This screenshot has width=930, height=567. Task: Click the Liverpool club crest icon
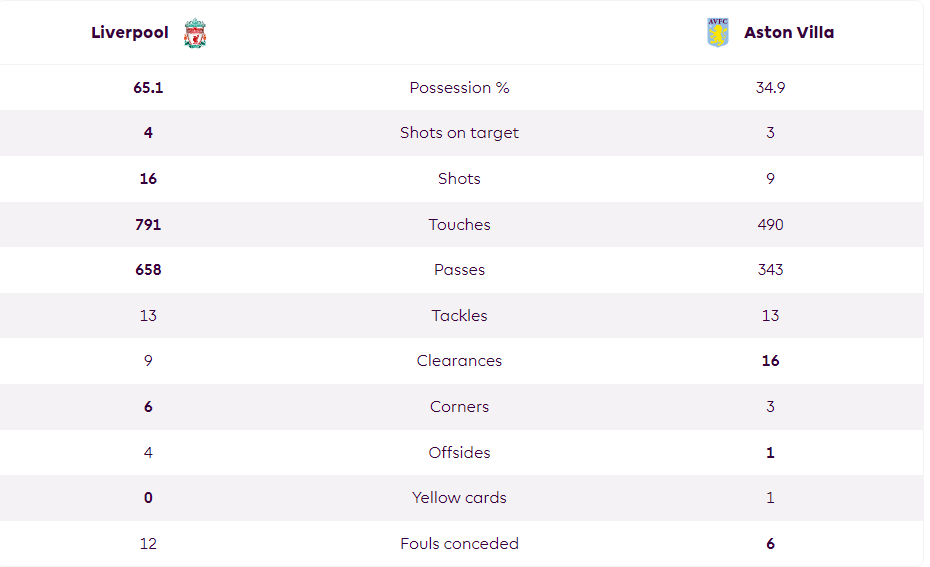(195, 33)
